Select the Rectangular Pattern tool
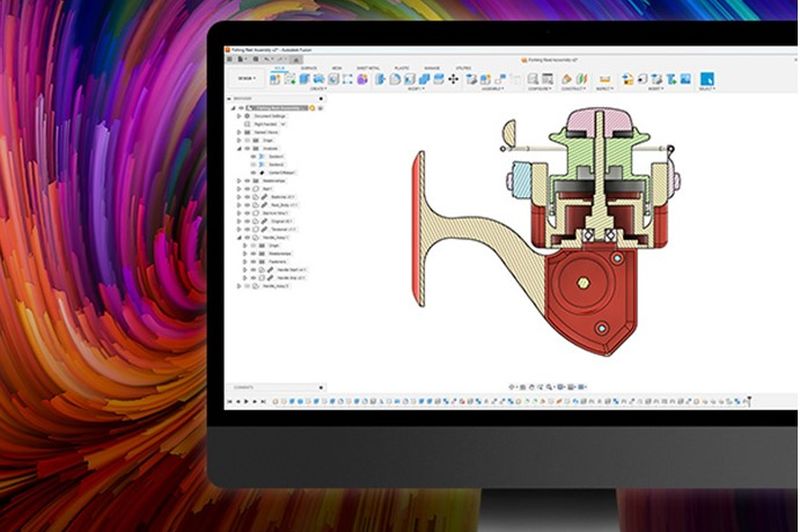800x532 pixels. click(x=347, y=79)
